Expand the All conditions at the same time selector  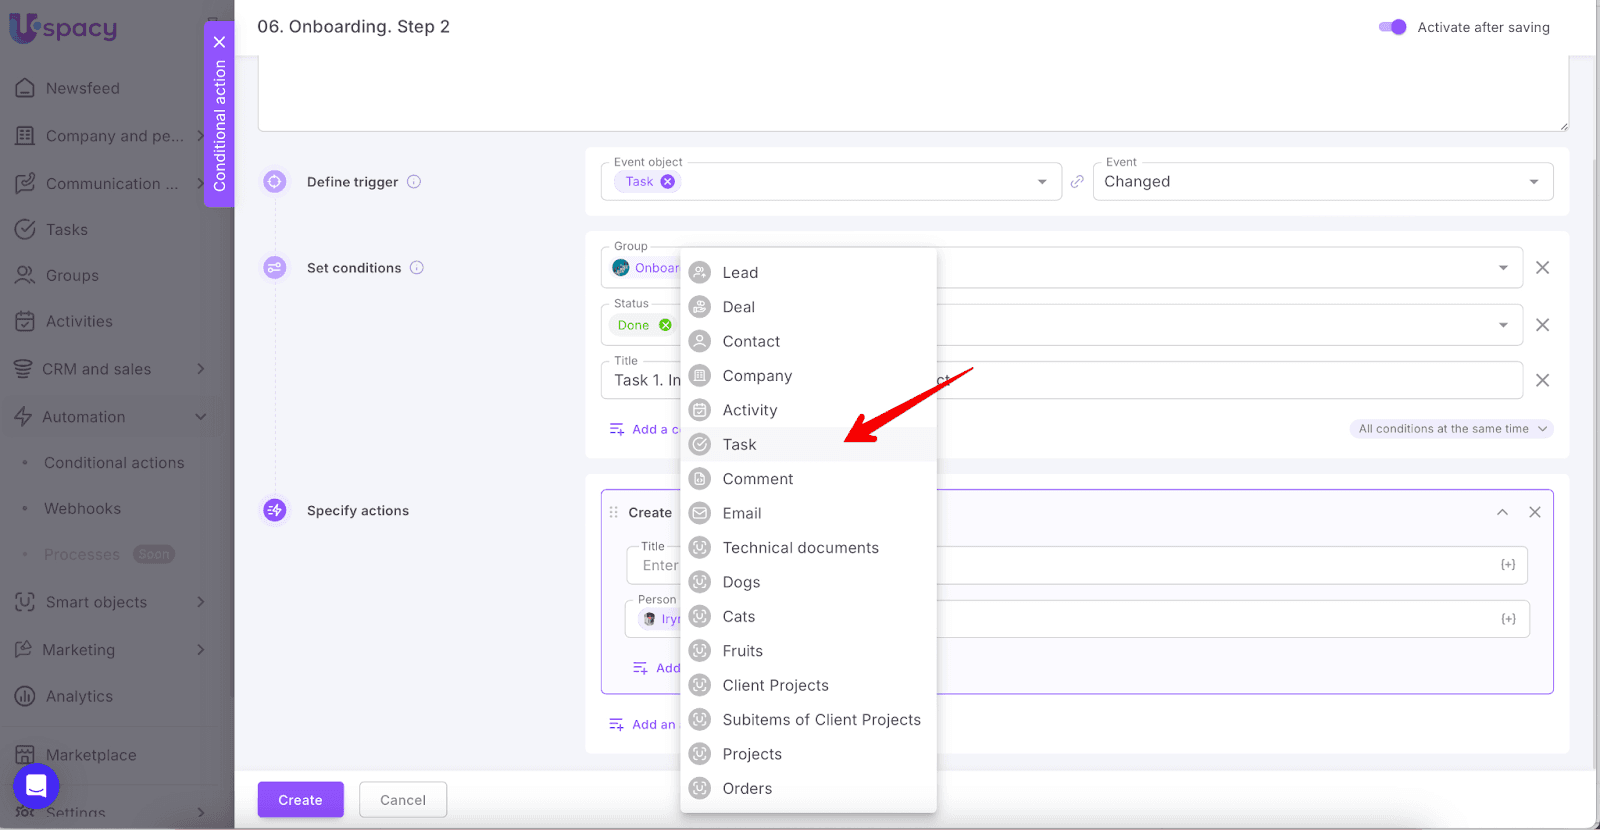1450,429
